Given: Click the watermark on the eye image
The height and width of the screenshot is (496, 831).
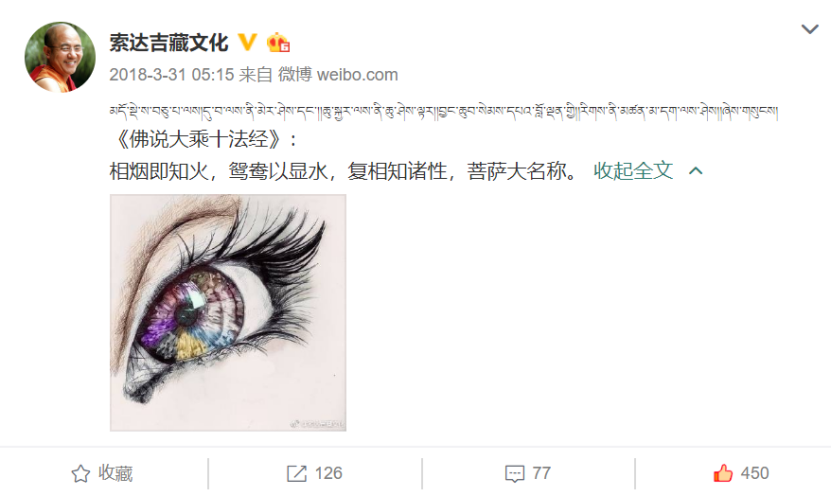Looking at the screenshot, I should pos(317,423).
